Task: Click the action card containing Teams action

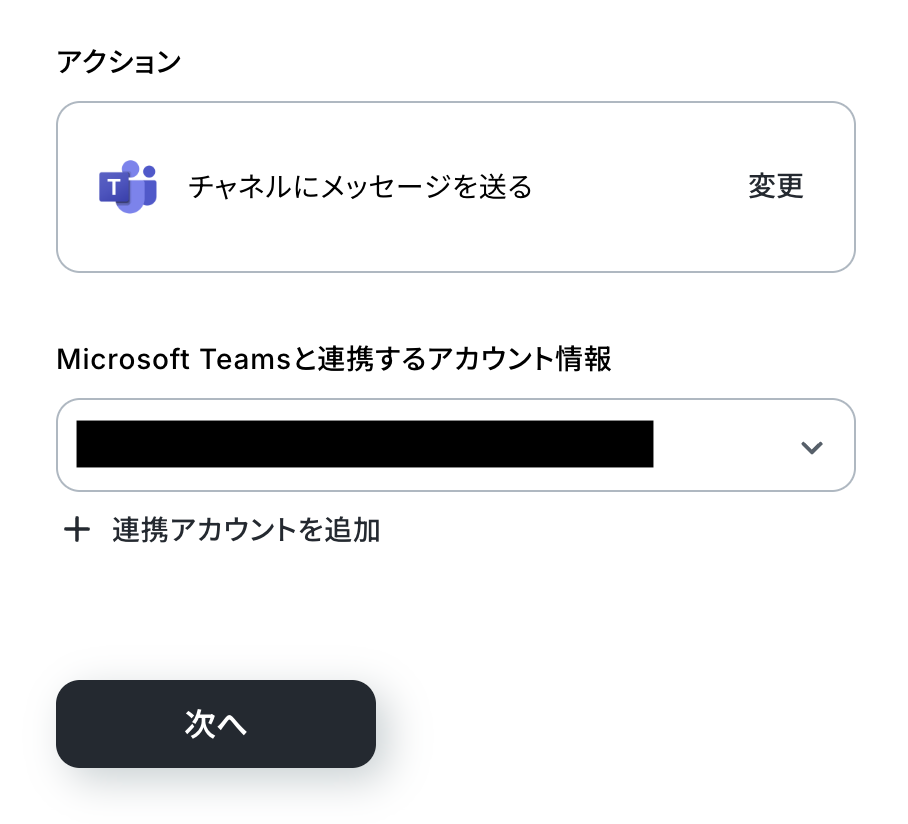Action: (x=456, y=187)
